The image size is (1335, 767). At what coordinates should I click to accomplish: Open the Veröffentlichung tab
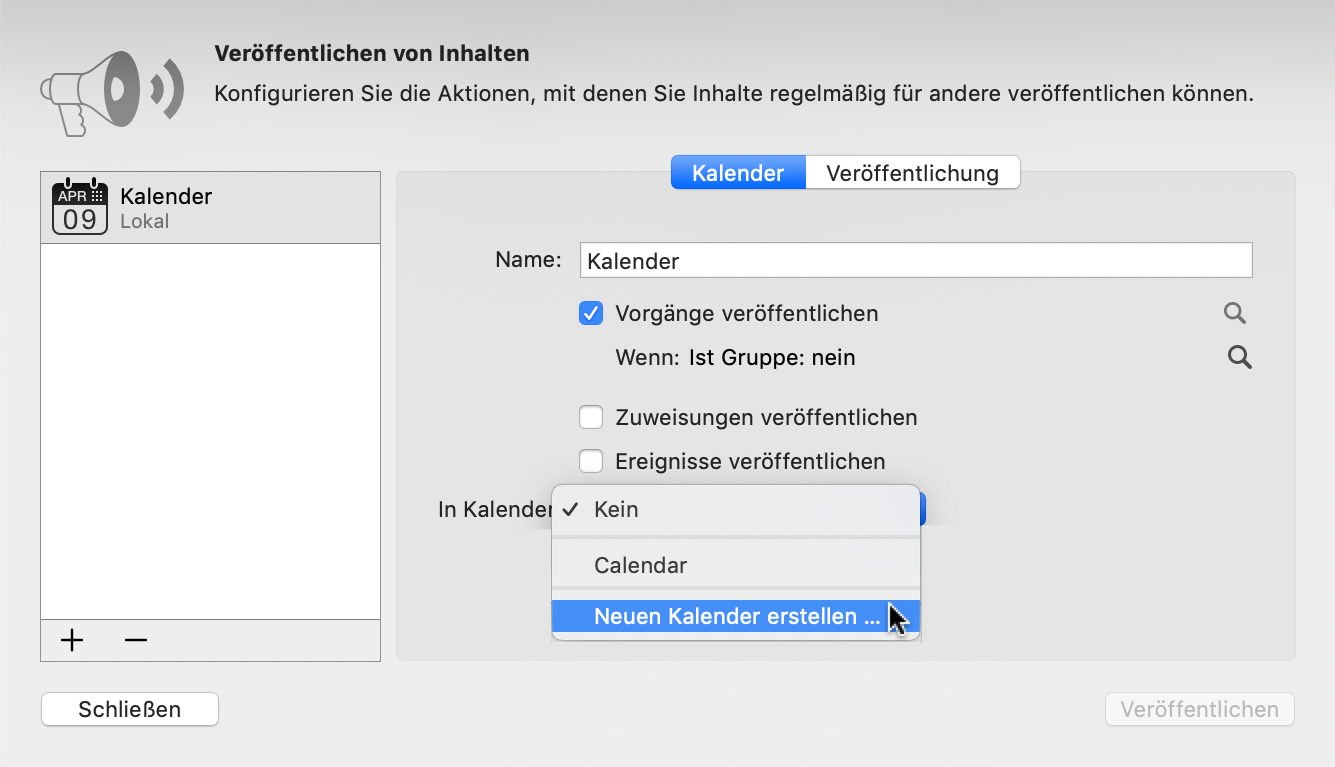tap(912, 173)
